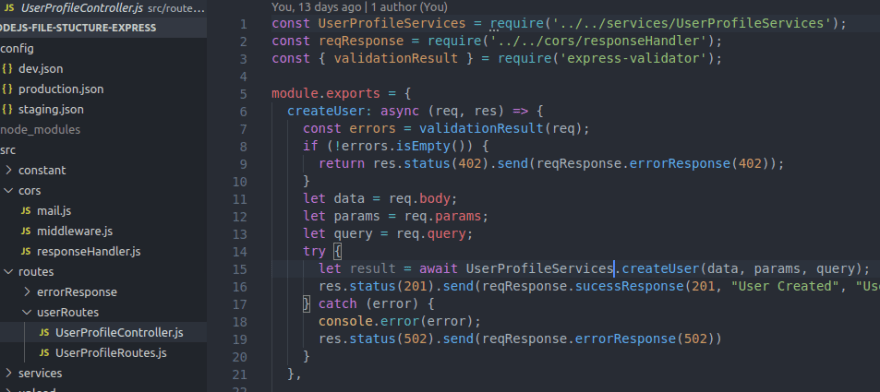Collapse the routes folder chevron
The height and width of the screenshot is (392, 880).
[x=8, y=272]
